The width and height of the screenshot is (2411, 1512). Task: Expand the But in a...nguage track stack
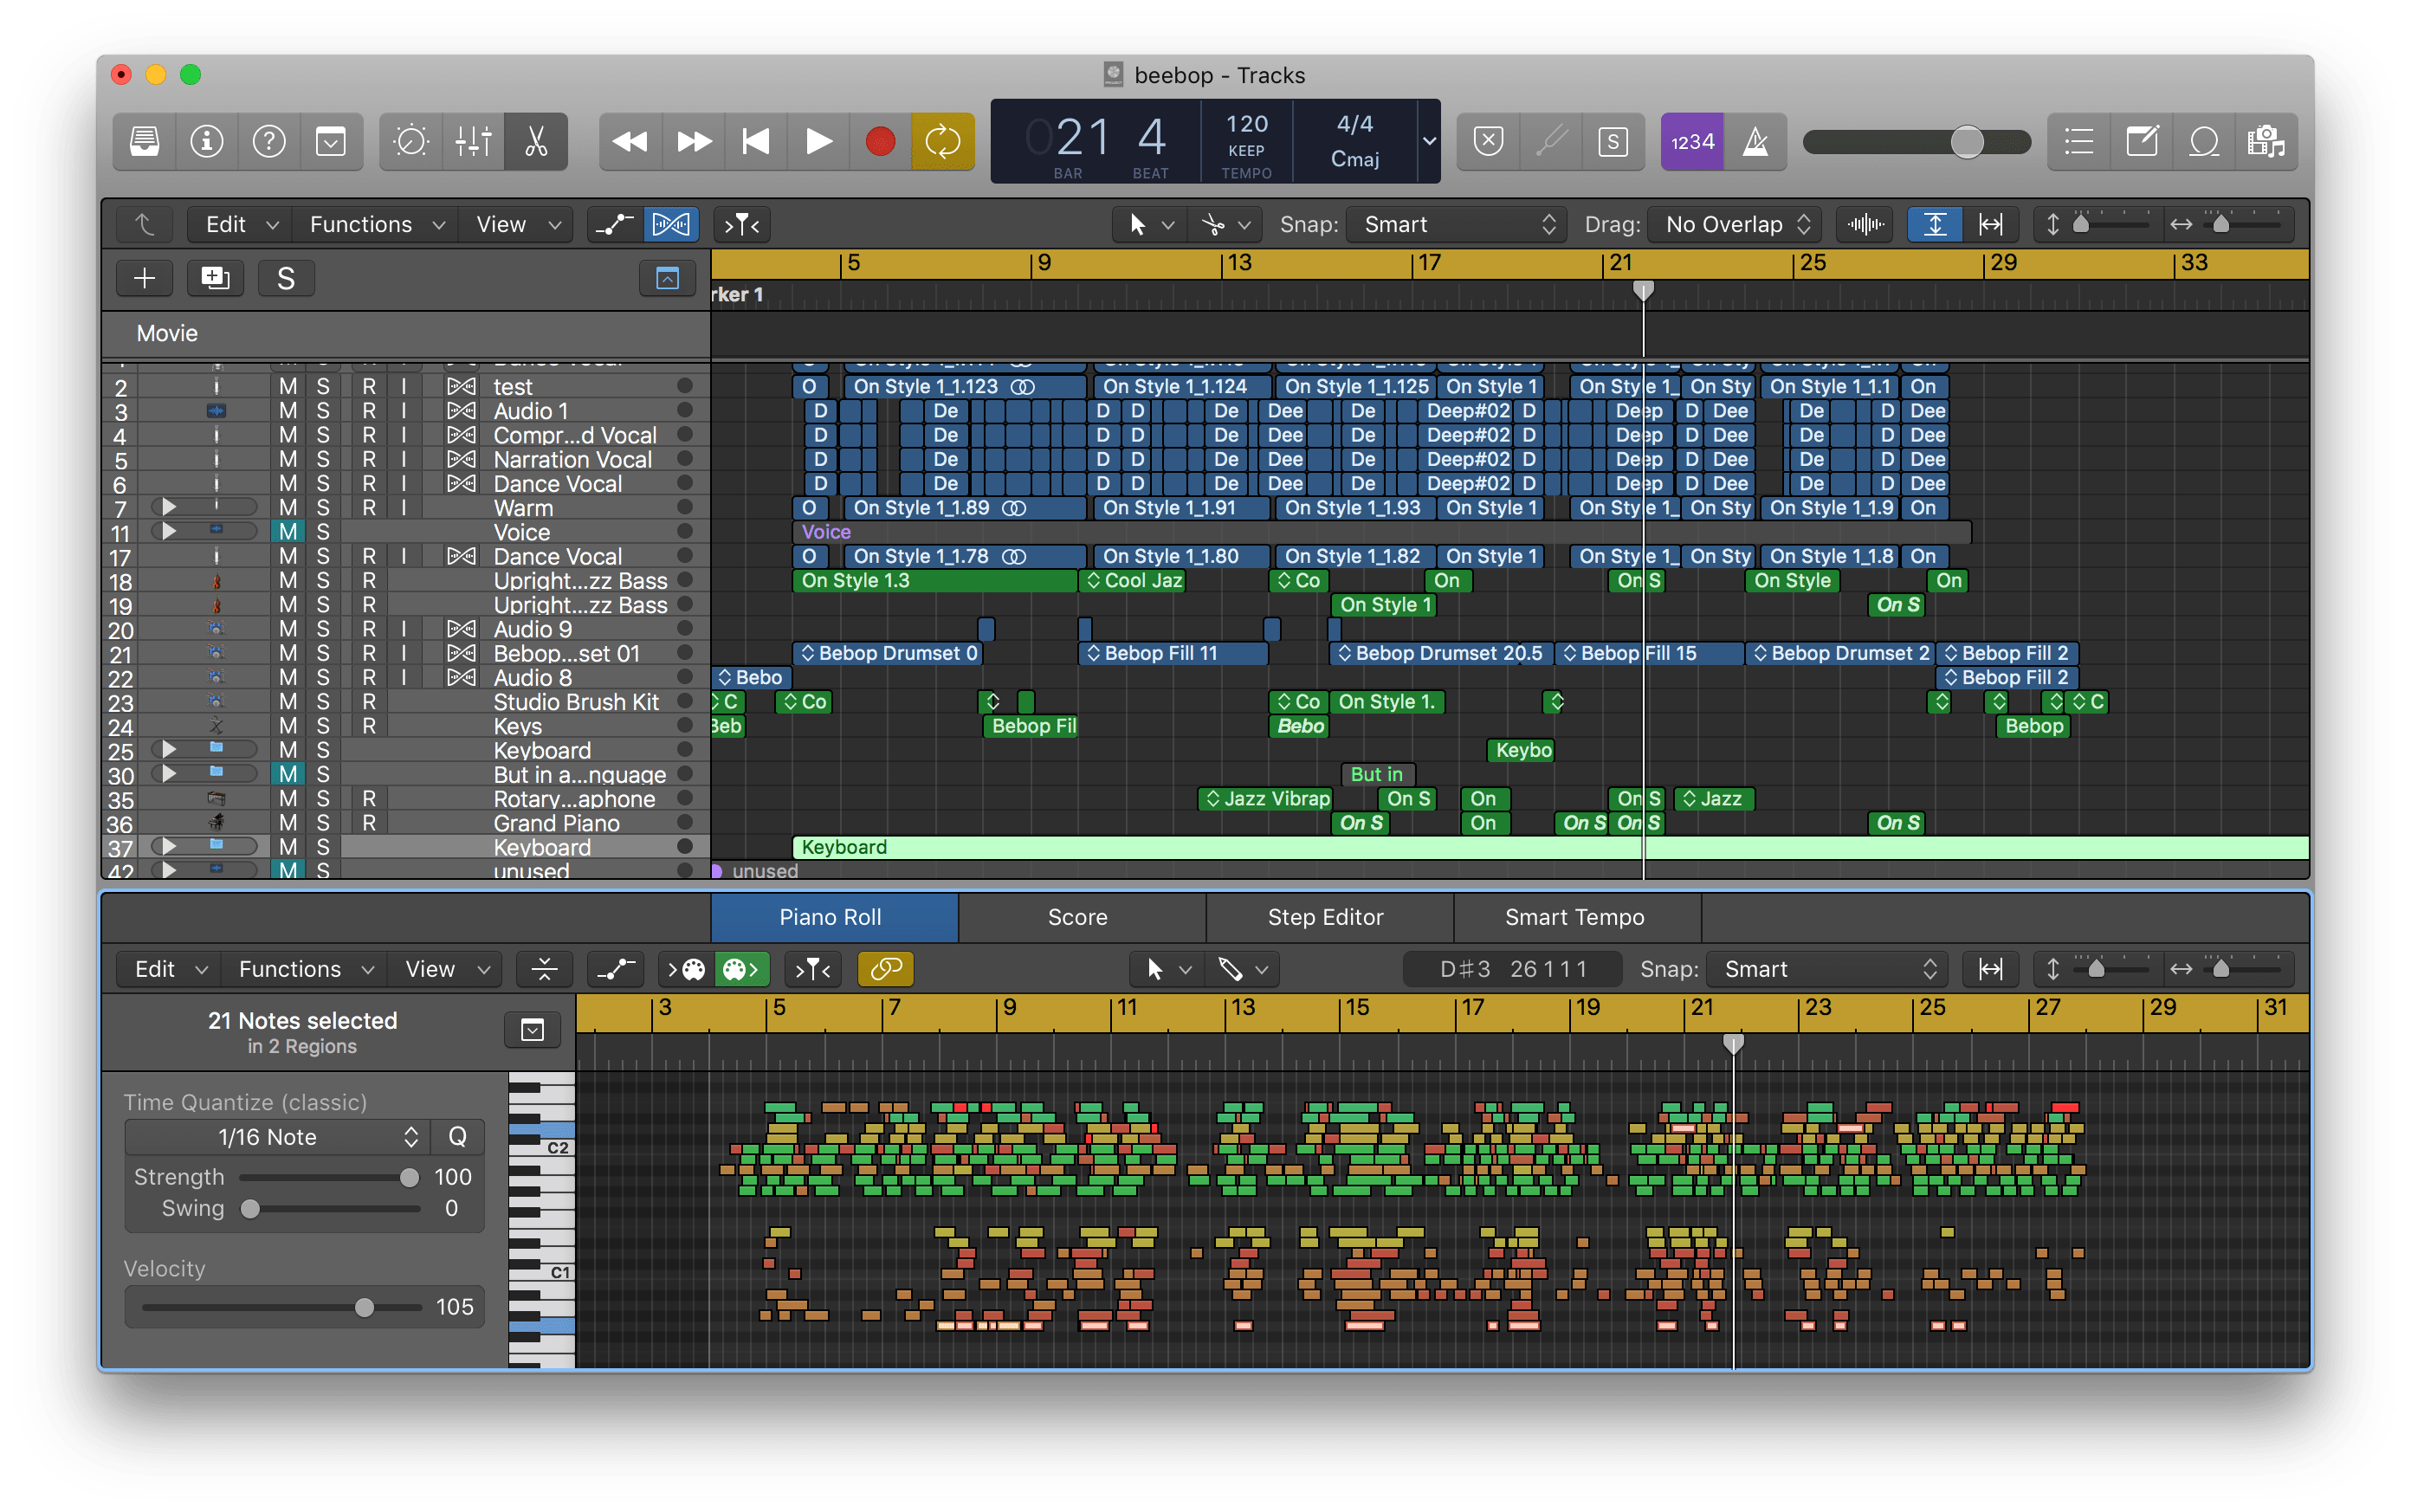[x=169, y=773]
